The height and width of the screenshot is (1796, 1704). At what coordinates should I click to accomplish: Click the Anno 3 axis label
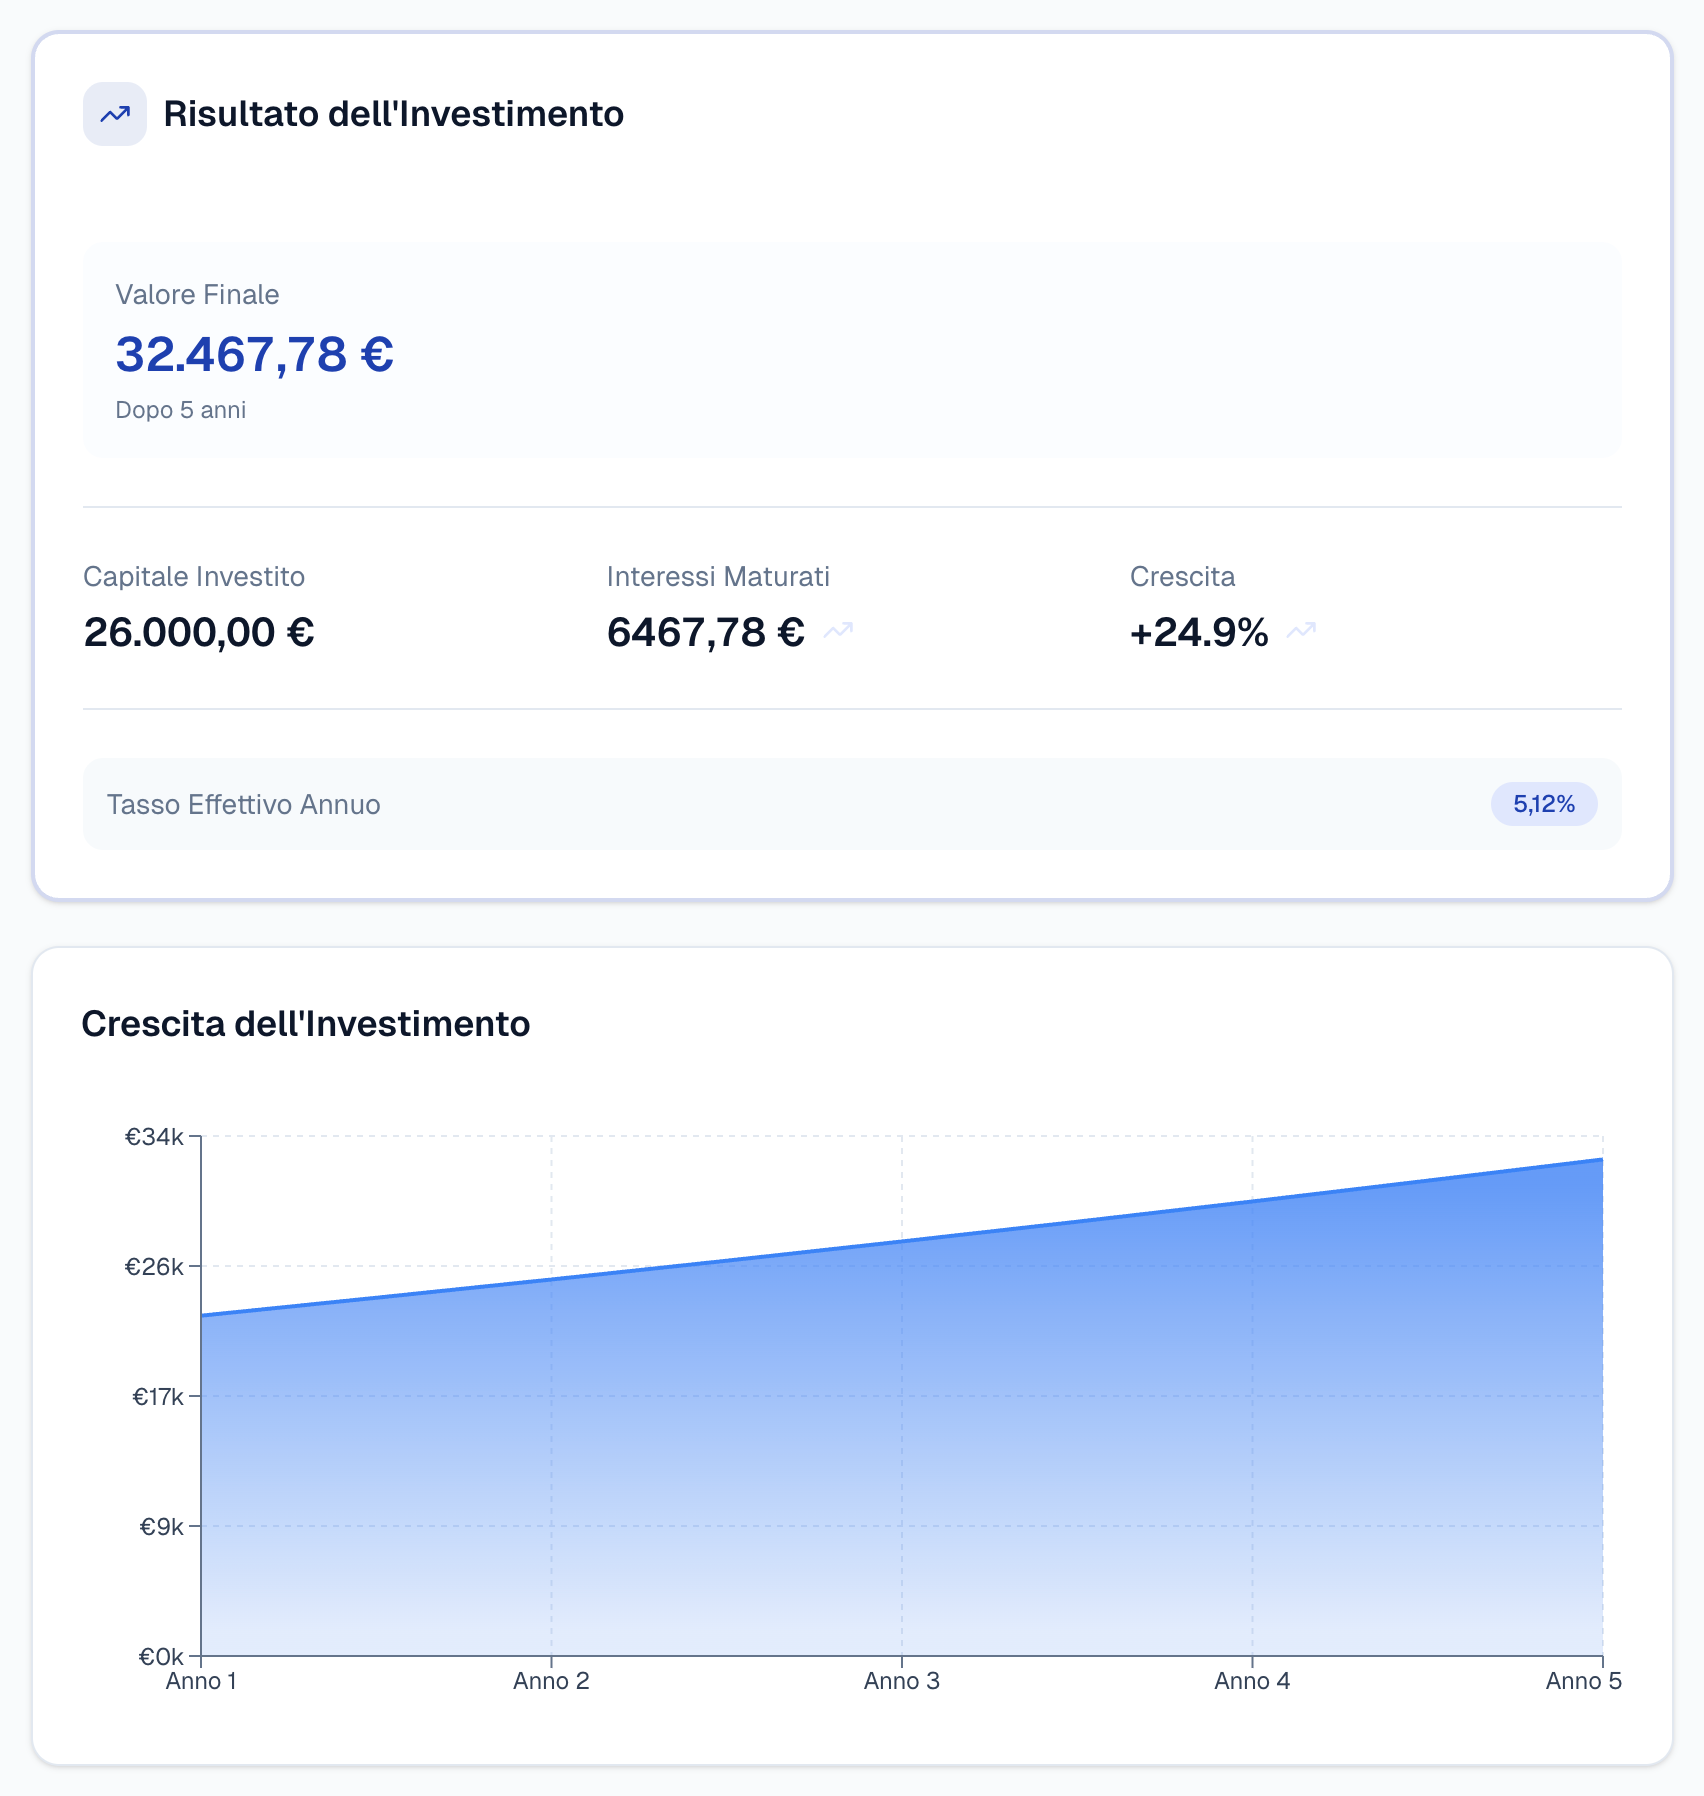tap(901, 1681)
